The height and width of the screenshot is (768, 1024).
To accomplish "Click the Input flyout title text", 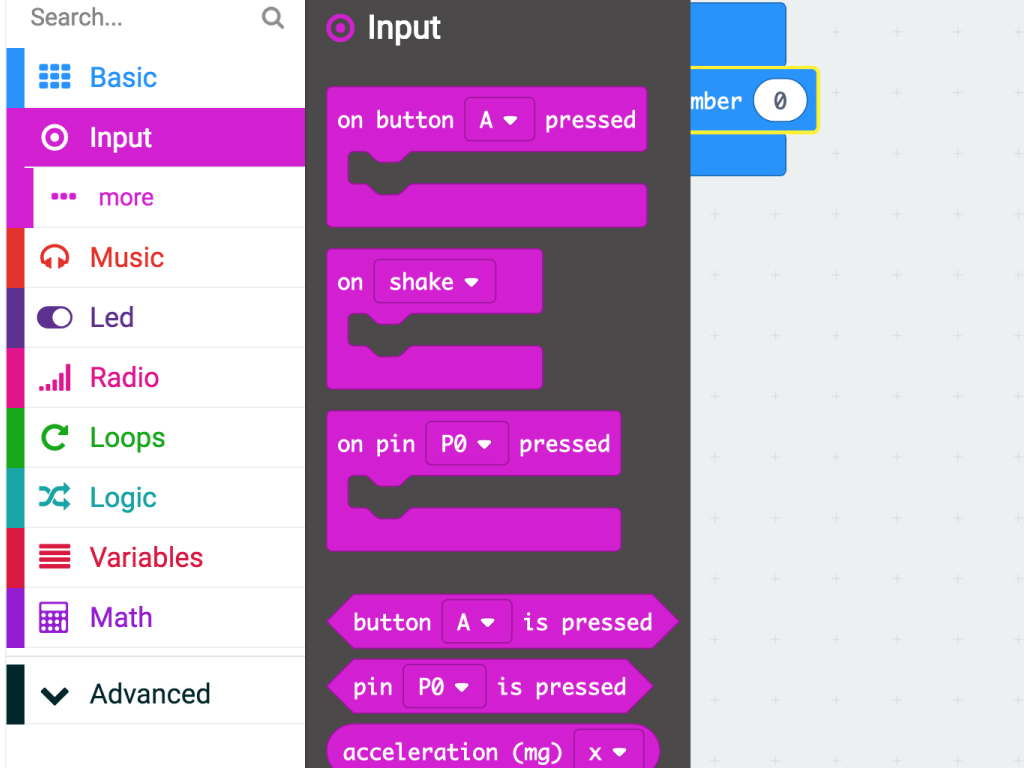I will 404,28.
